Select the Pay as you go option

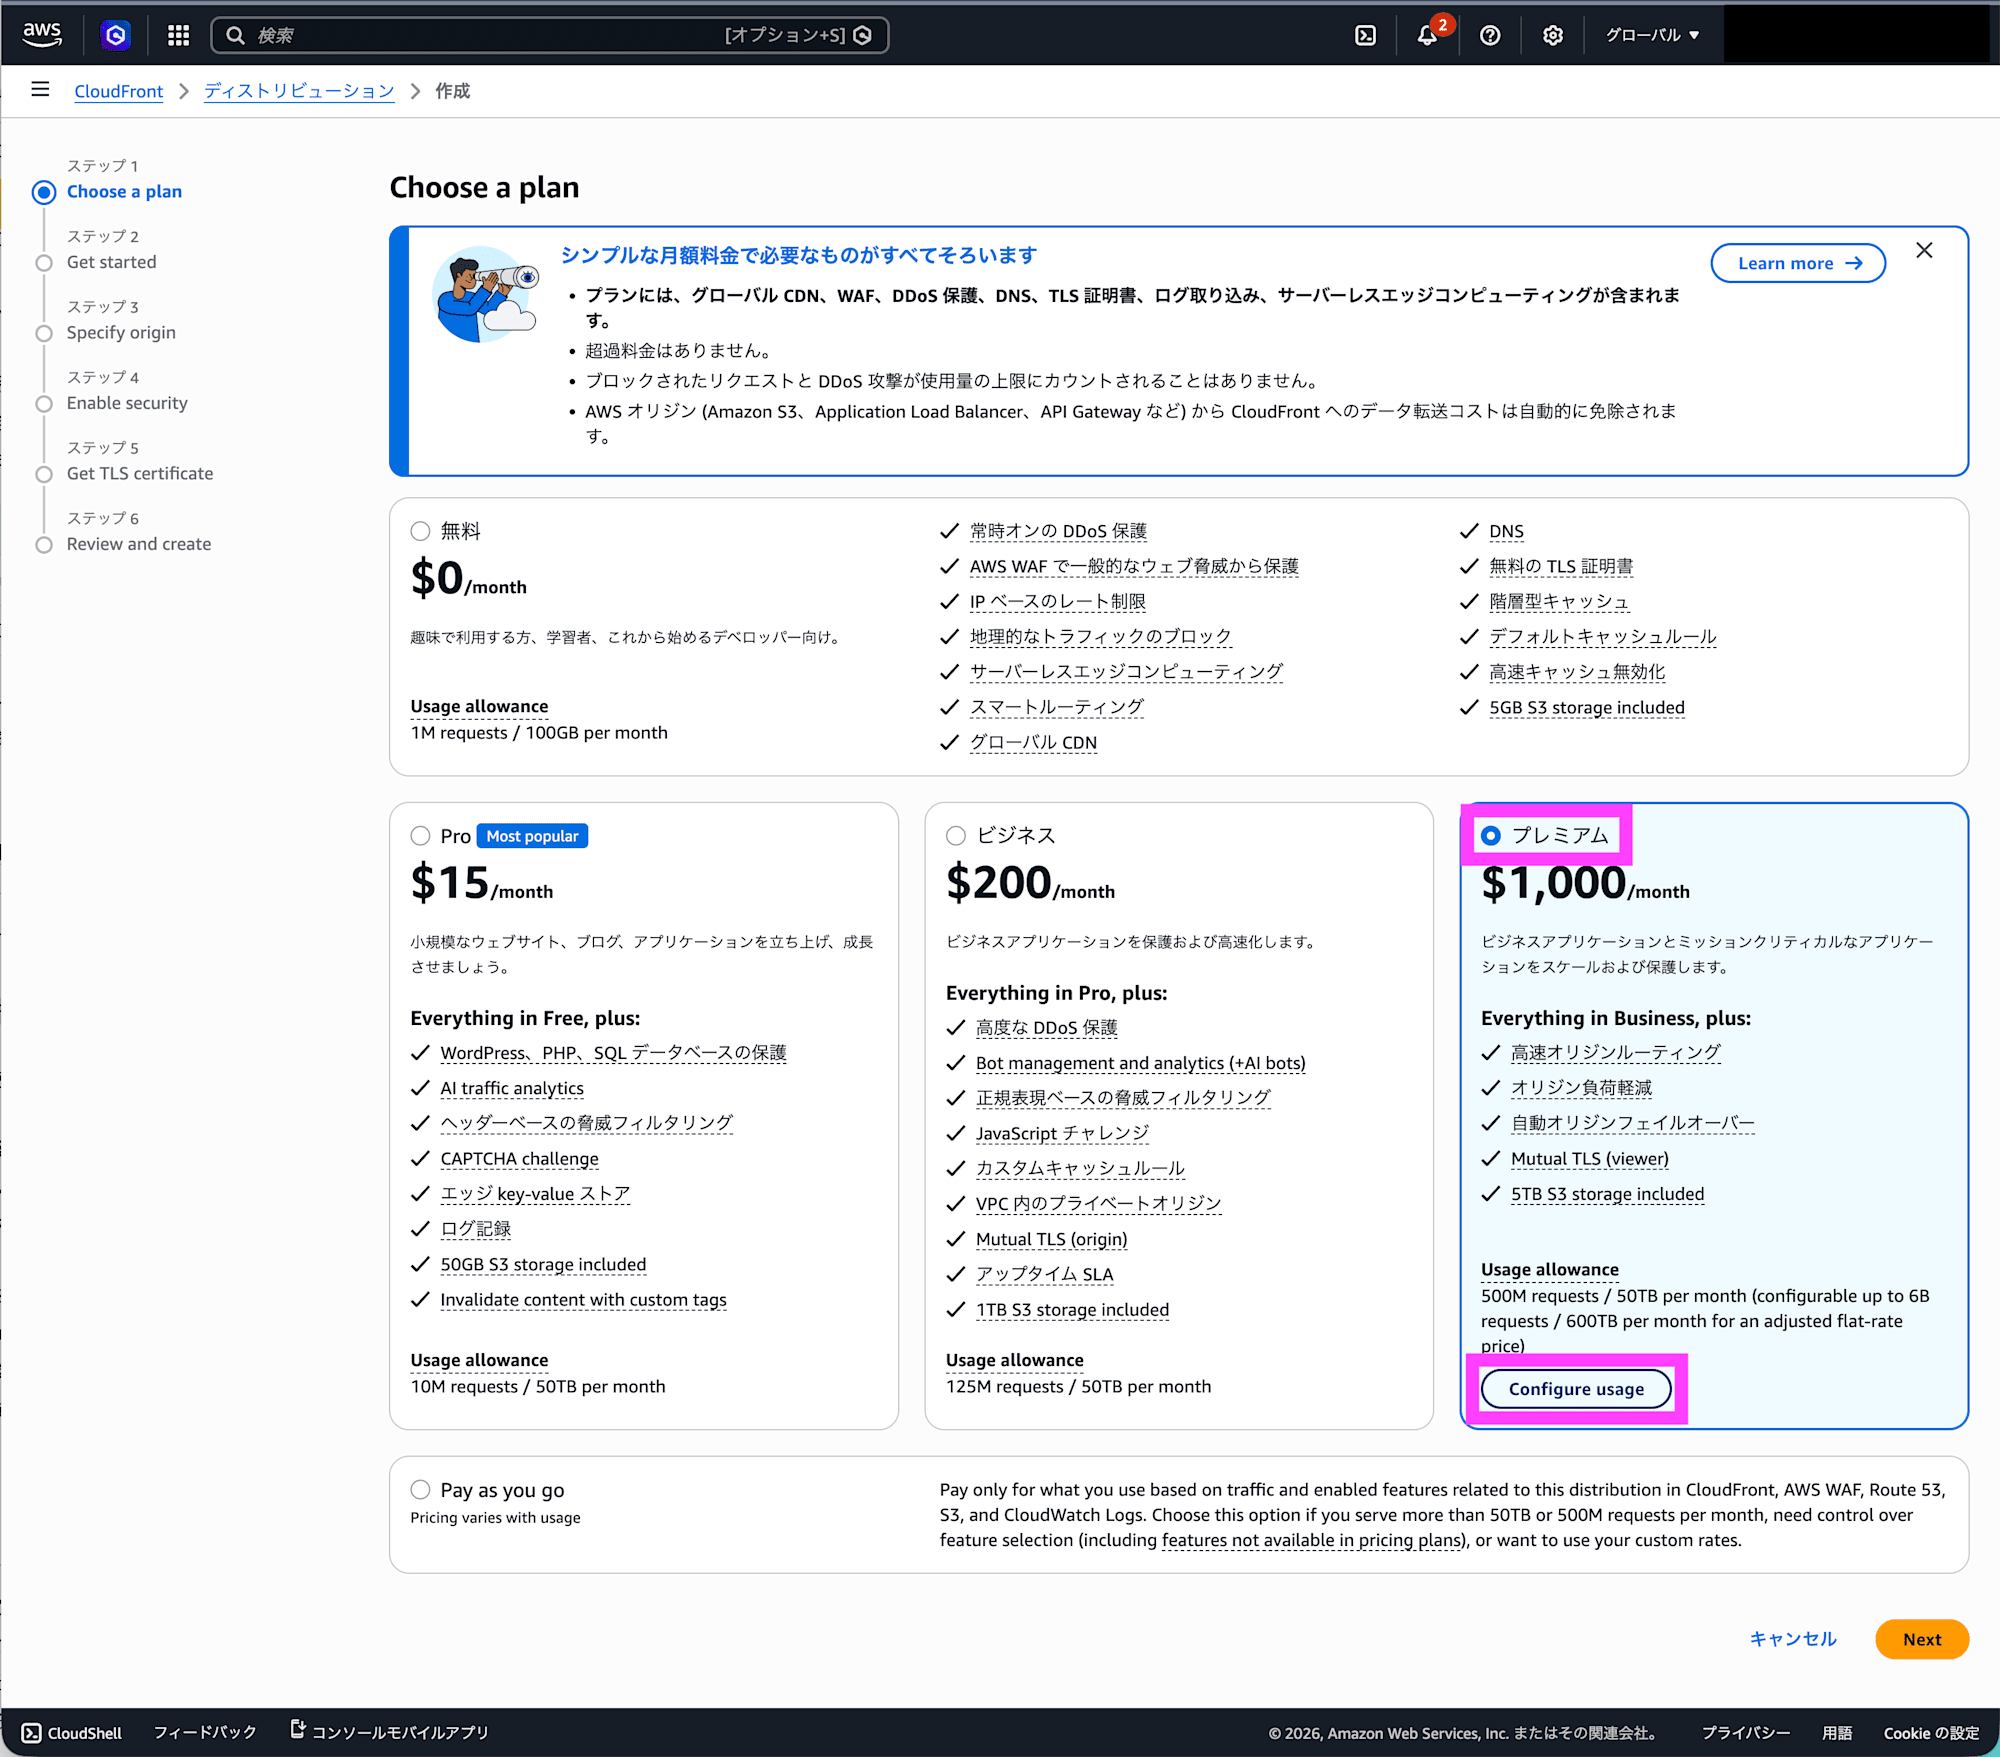pos(420,1490)
